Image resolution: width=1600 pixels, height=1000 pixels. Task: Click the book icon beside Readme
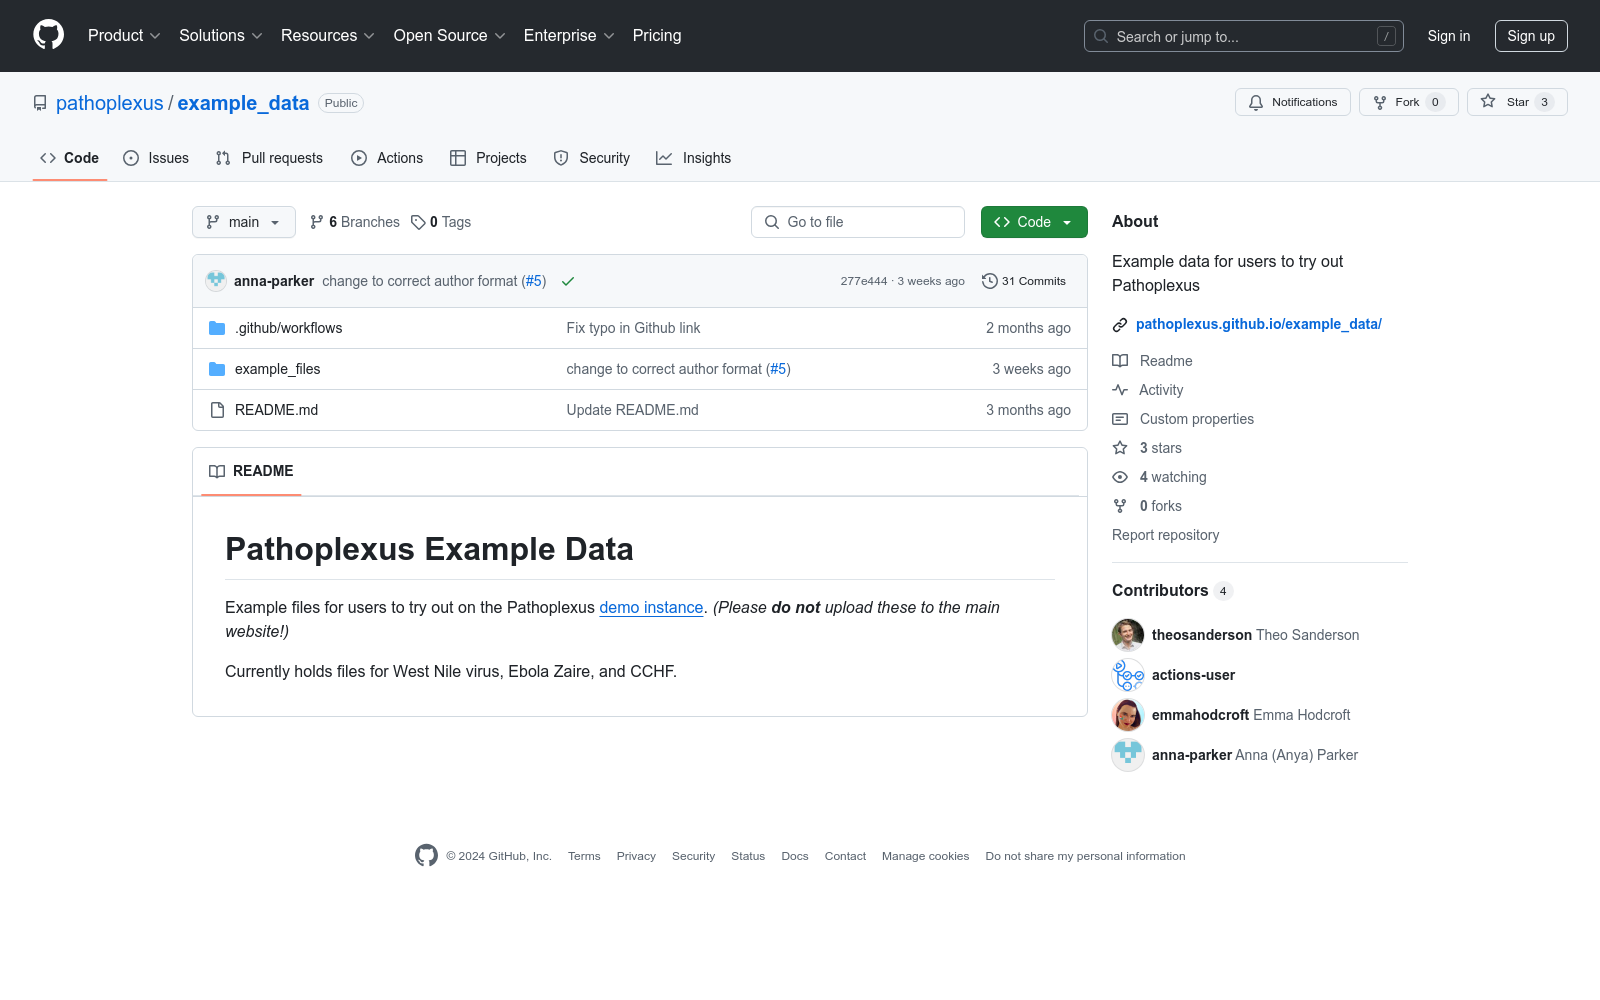pyautogui.click(x=1120, y=361)
